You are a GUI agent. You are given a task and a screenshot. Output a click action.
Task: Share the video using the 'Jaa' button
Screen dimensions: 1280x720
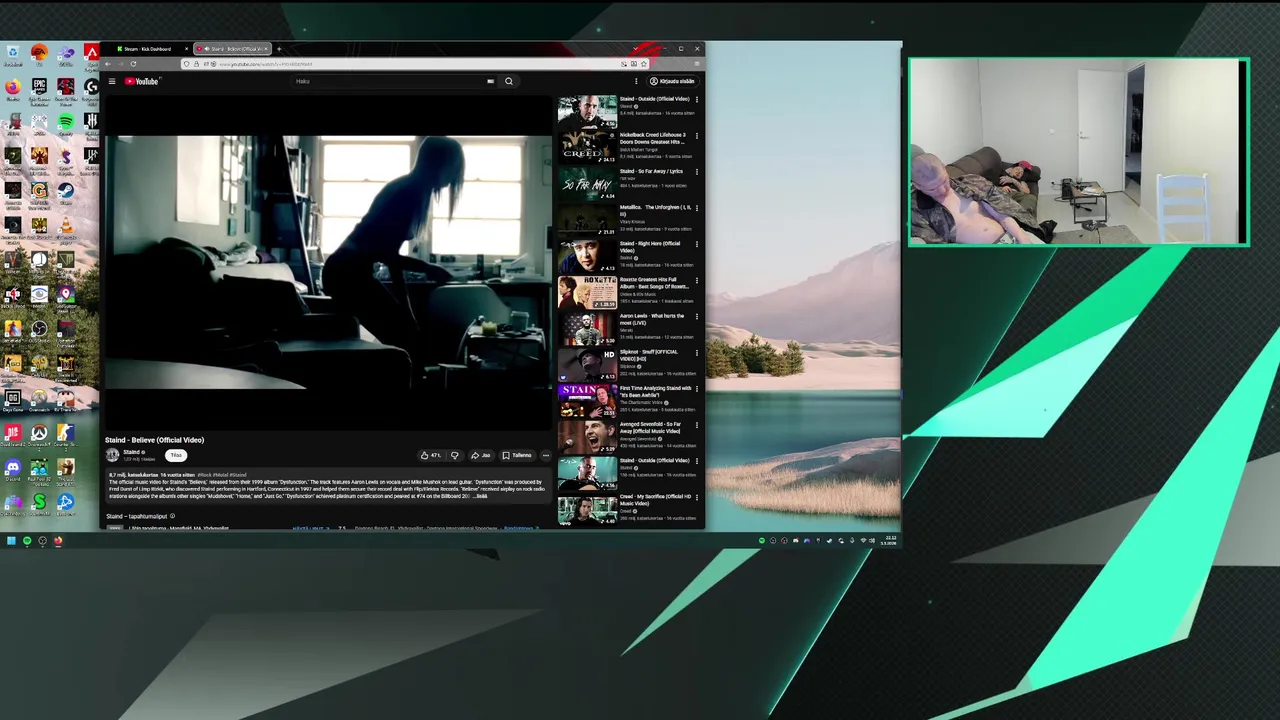tap(481, 455)
